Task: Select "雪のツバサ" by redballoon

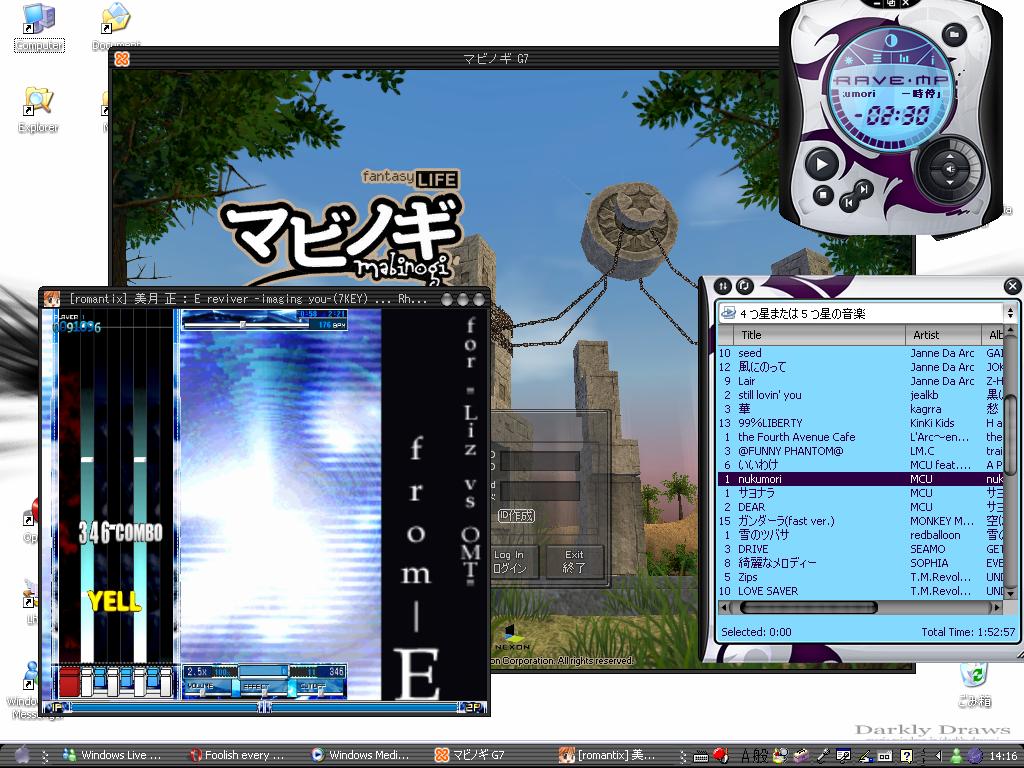Action: click(861, 535)
